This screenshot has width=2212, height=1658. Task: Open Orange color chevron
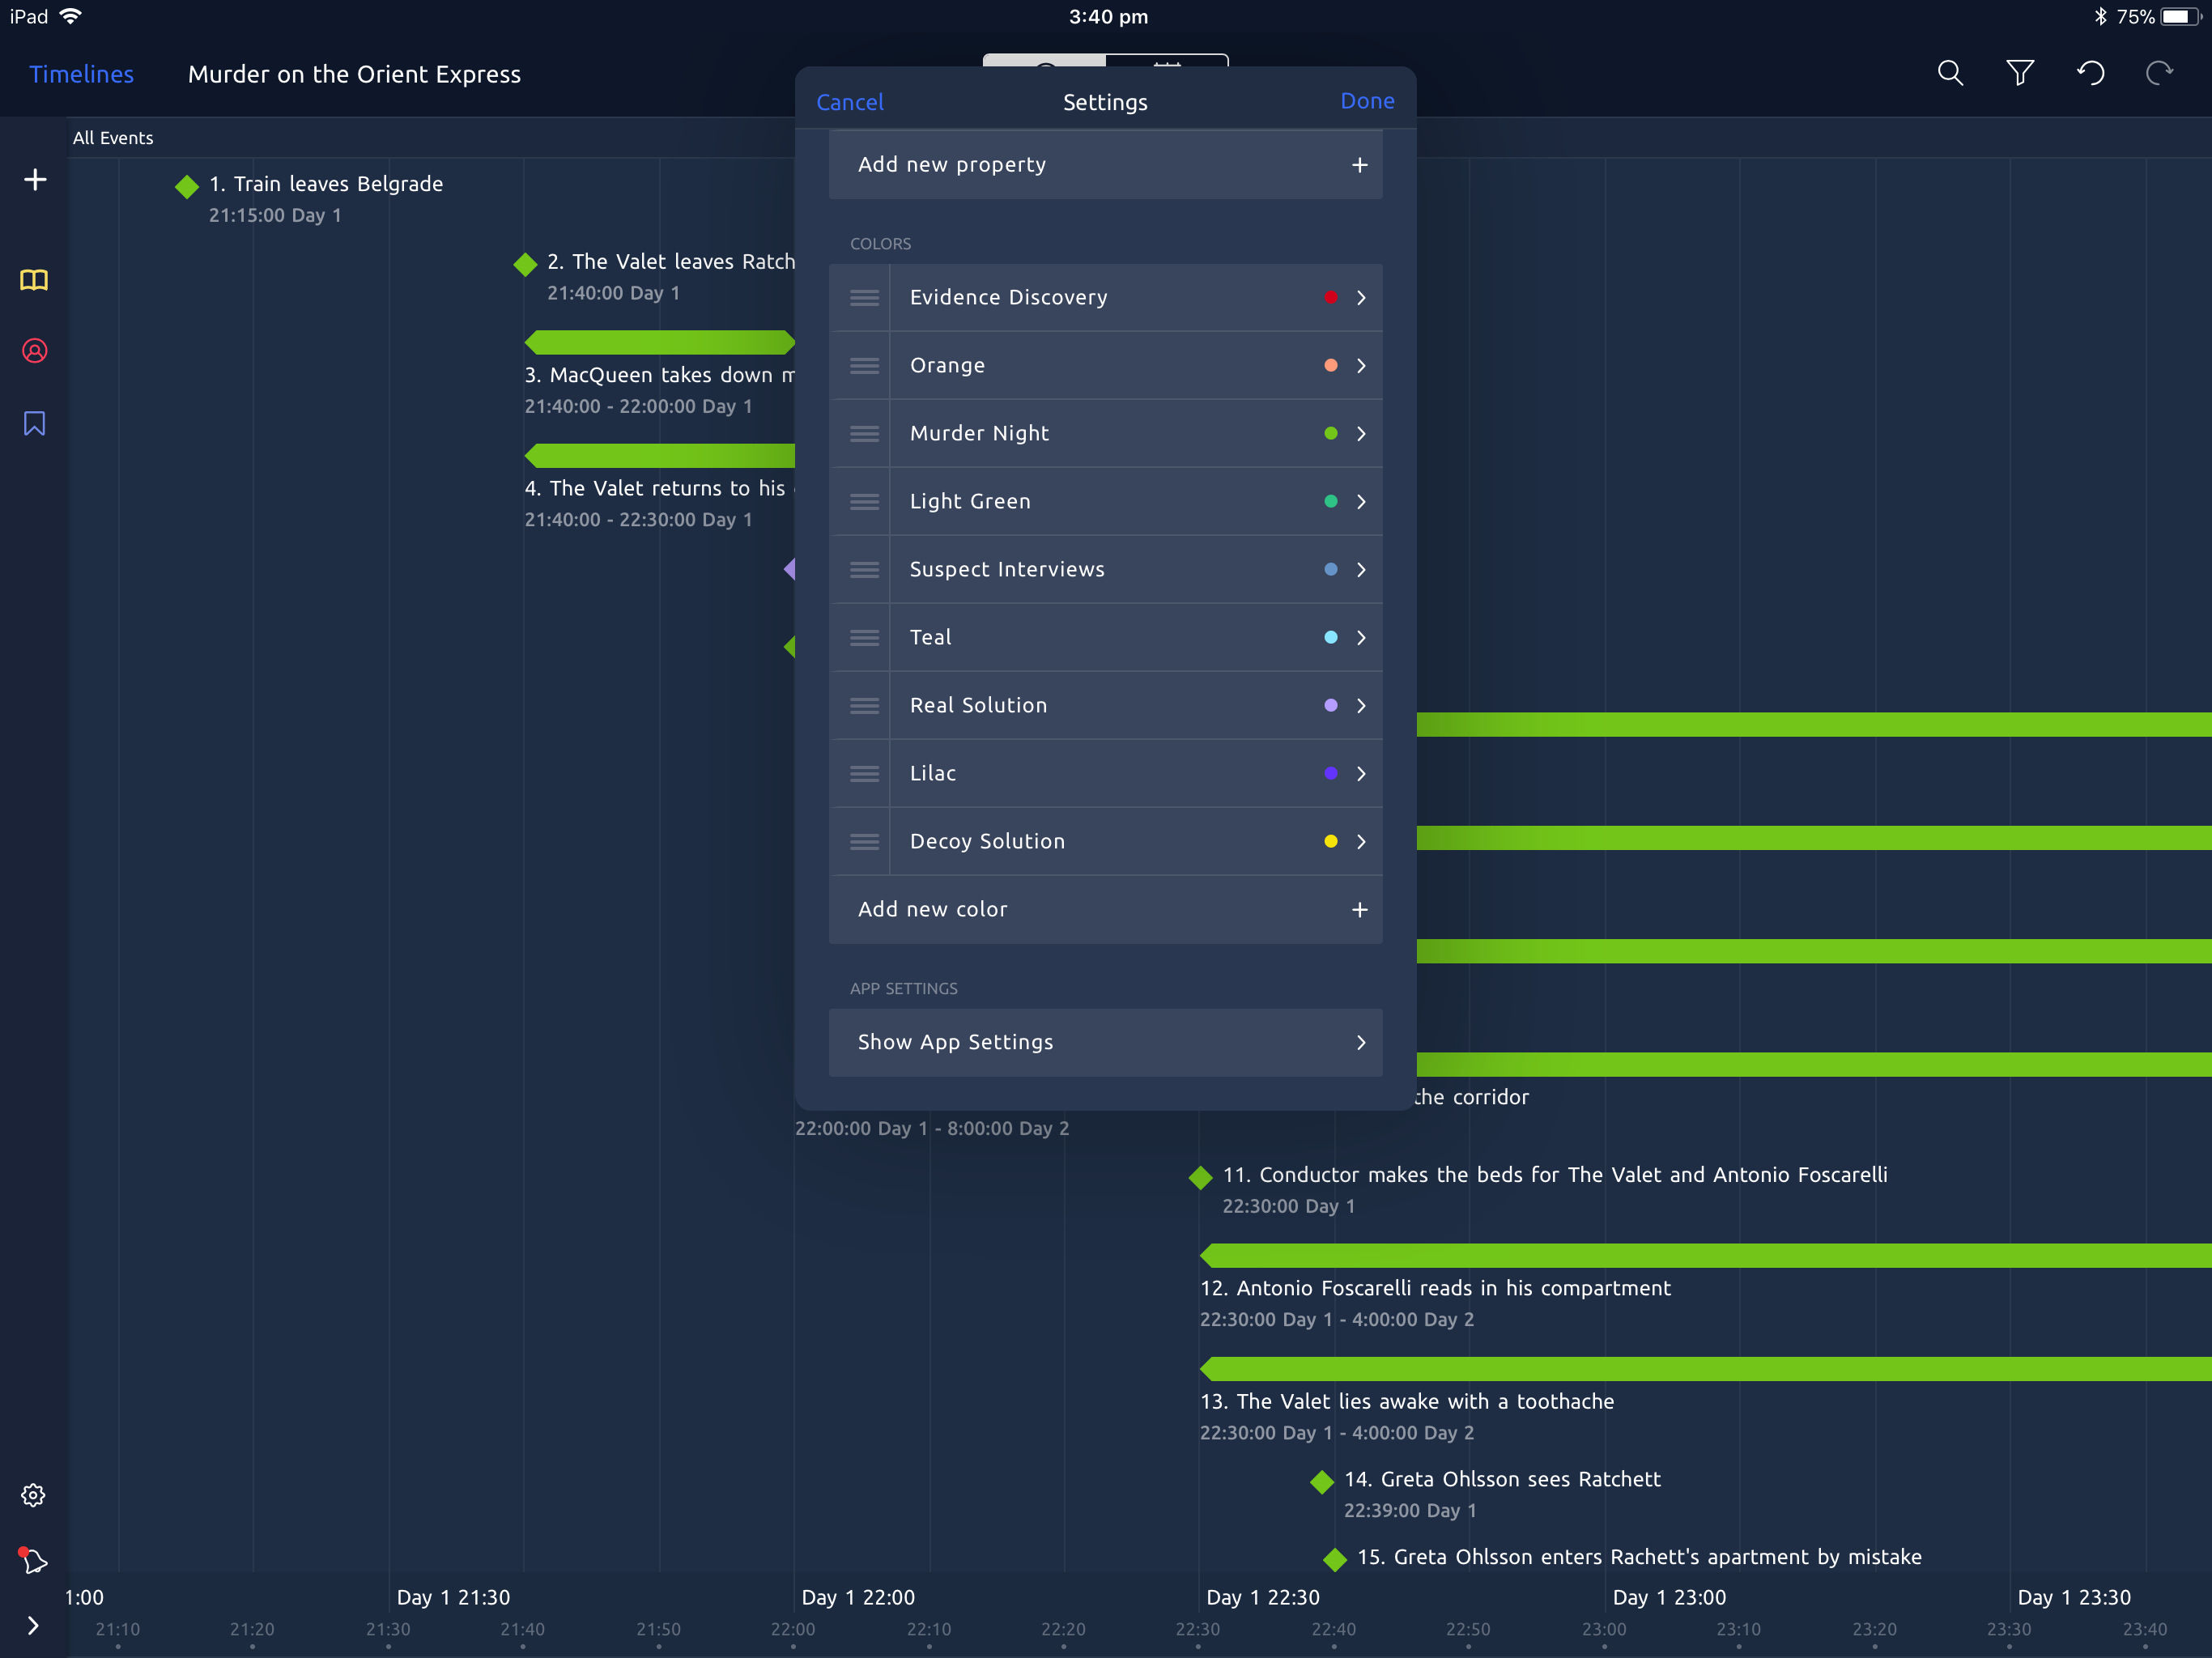point(1361,366)
